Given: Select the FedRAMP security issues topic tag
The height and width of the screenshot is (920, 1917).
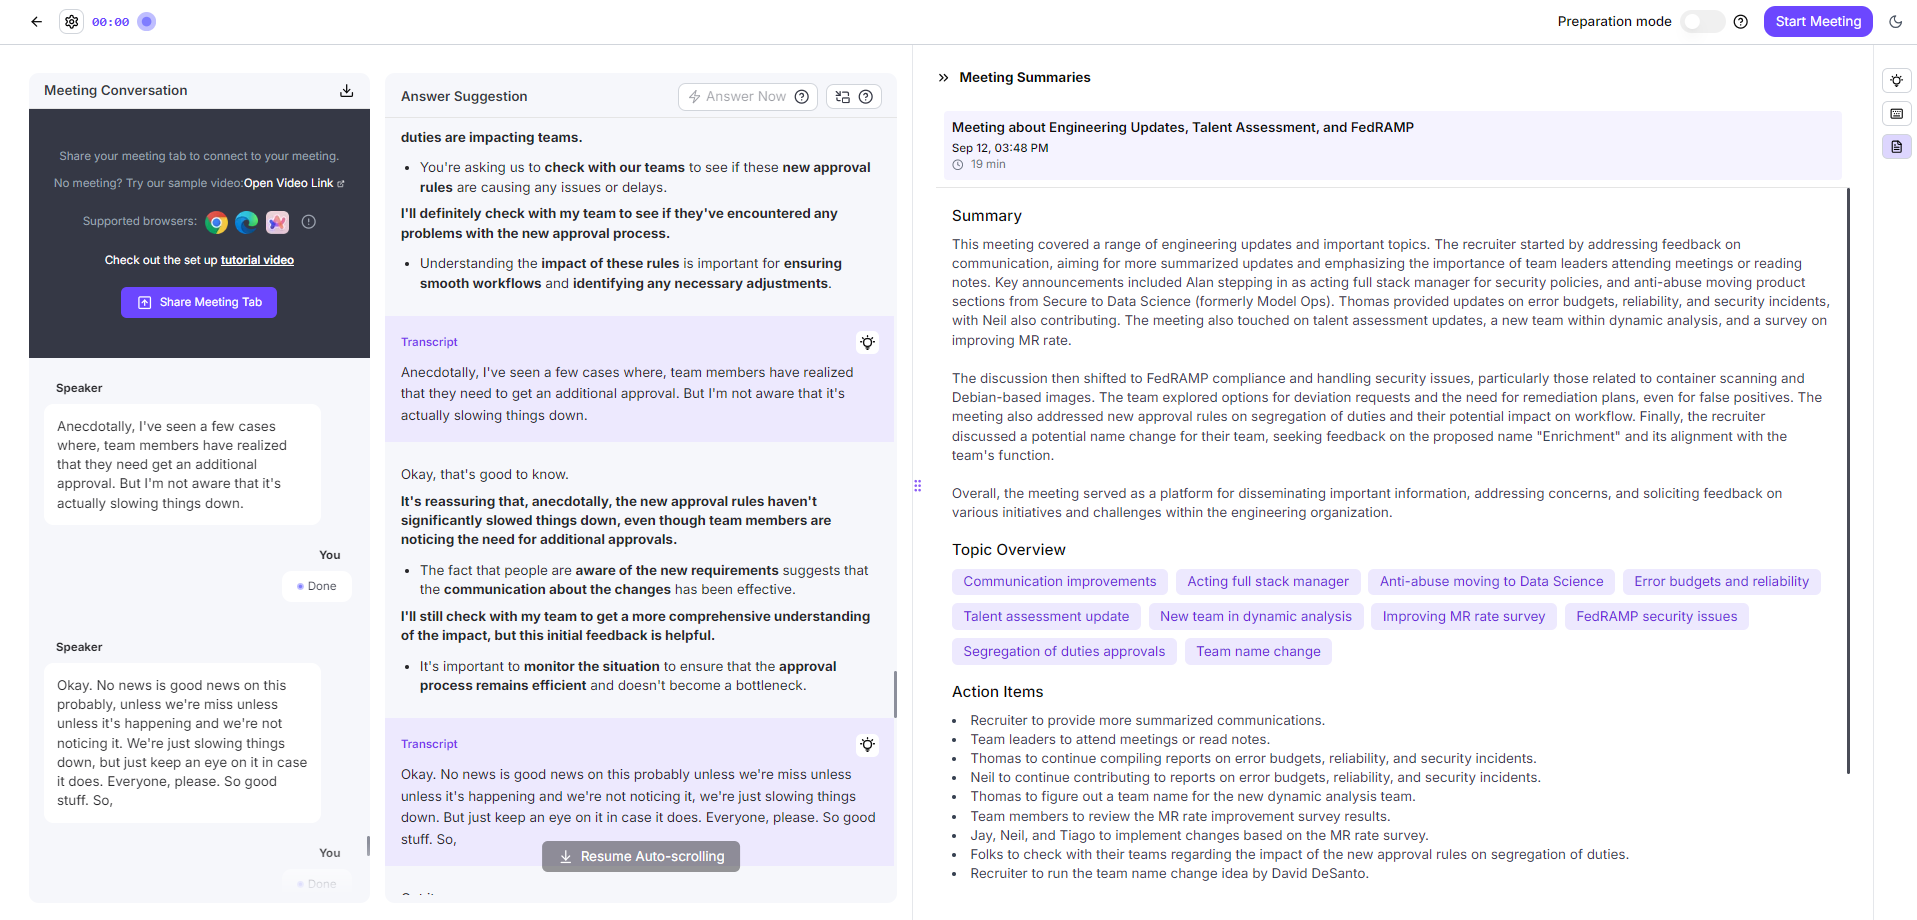Looking at the screenshot, I should tap(1656, 616).
